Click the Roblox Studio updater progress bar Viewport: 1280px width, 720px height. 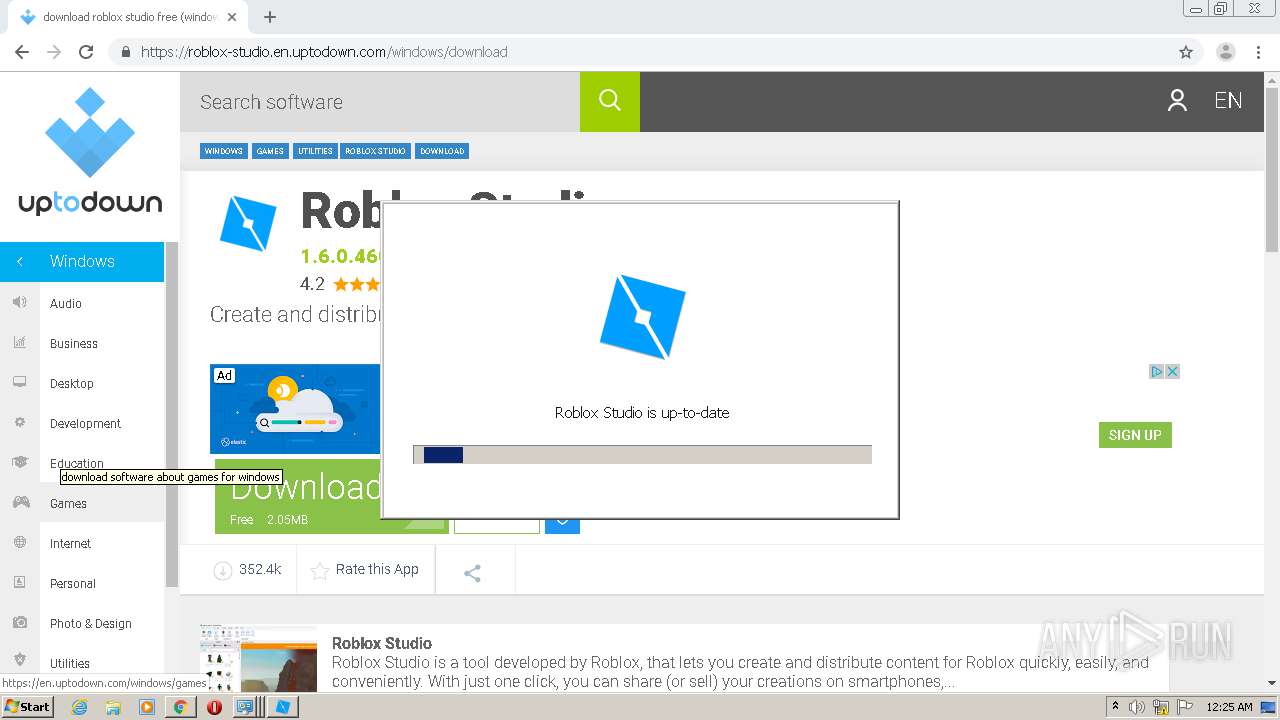pyautogui.click(x=642, y=455)
